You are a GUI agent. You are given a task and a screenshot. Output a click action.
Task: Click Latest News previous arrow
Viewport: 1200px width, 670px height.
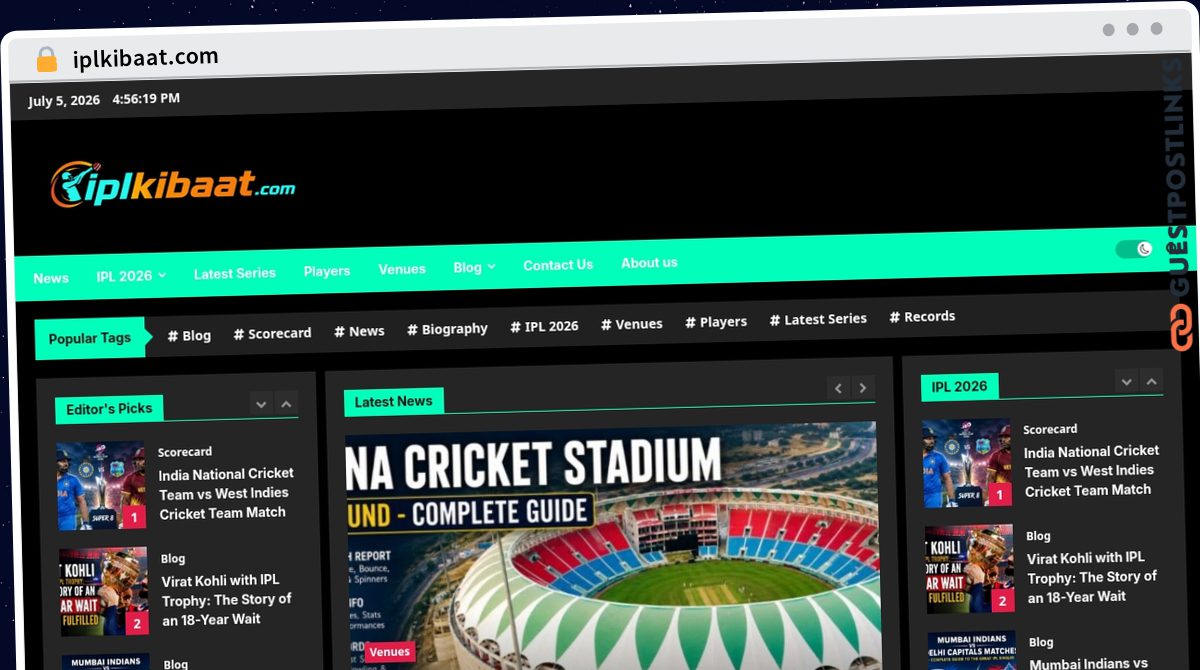(838, 388)
